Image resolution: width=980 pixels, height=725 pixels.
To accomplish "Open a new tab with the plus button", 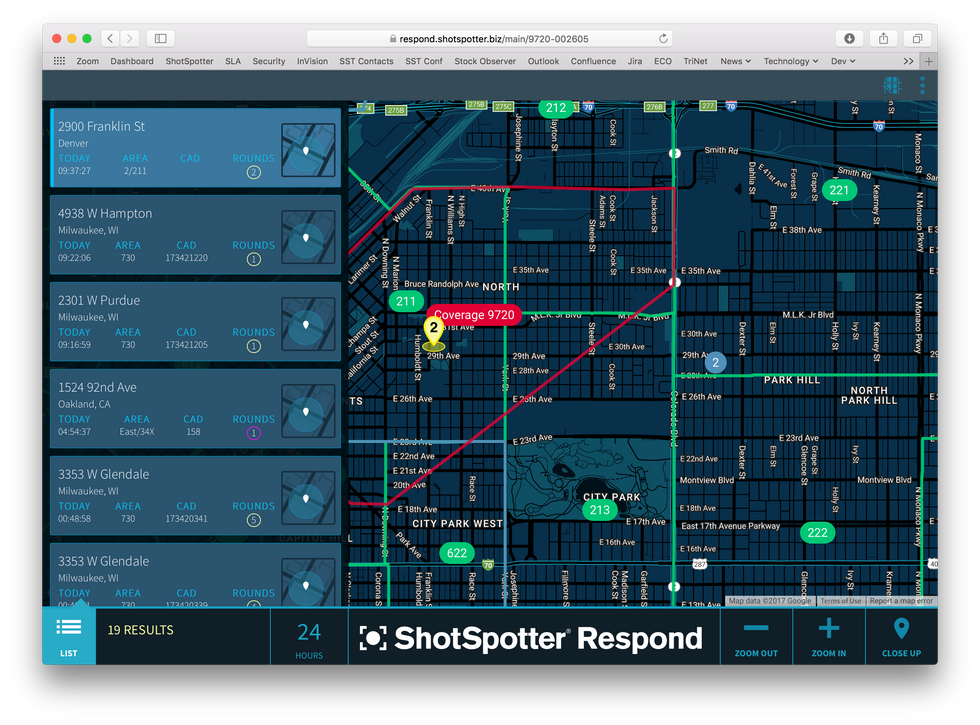I will [x=929, y=61].
